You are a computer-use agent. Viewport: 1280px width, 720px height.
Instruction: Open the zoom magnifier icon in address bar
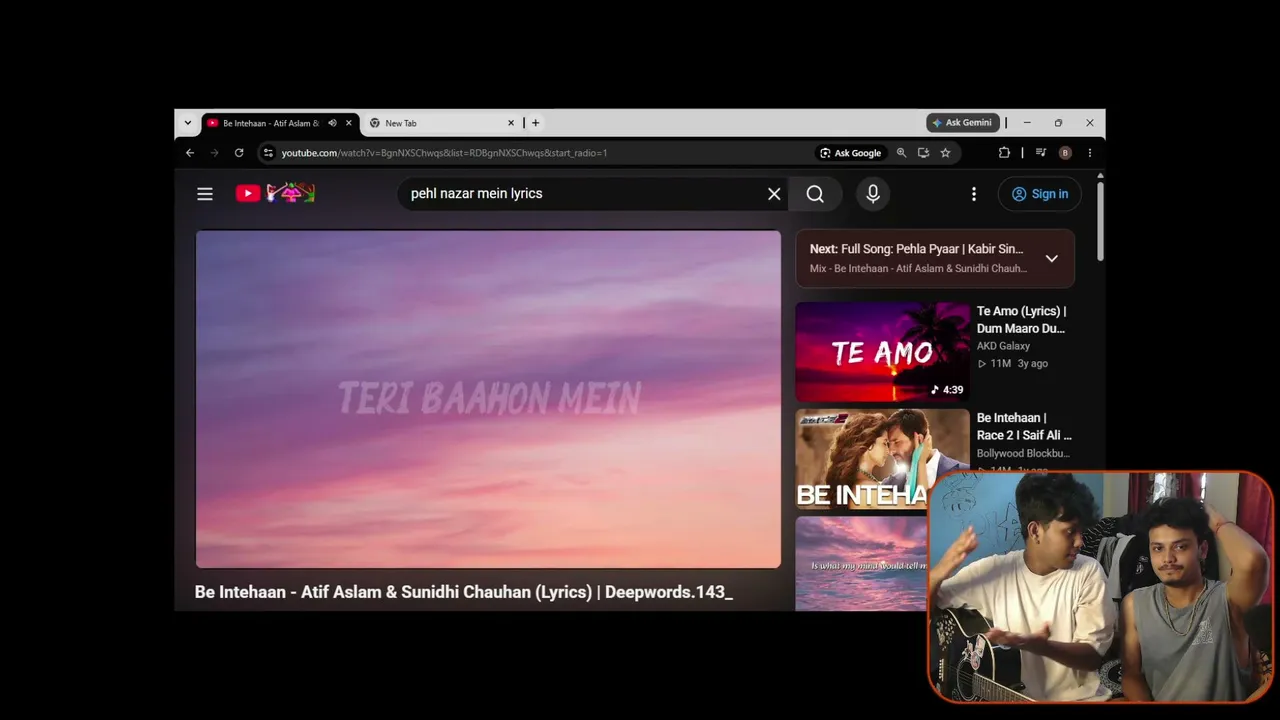pos(901,153)
